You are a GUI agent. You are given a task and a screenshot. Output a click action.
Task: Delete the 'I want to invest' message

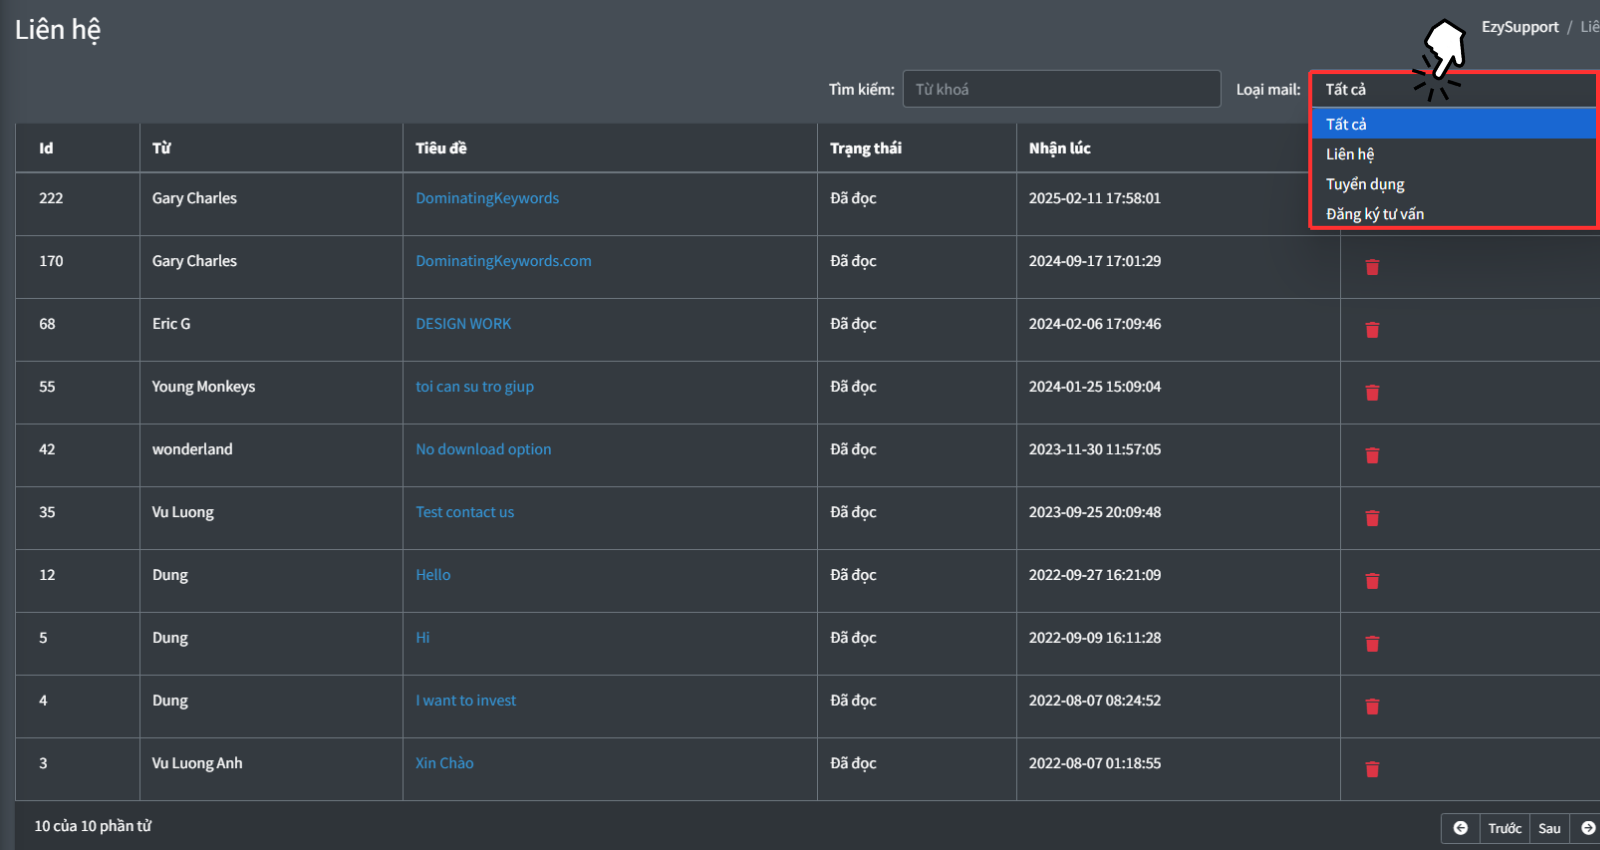[x=1372, y=707]
